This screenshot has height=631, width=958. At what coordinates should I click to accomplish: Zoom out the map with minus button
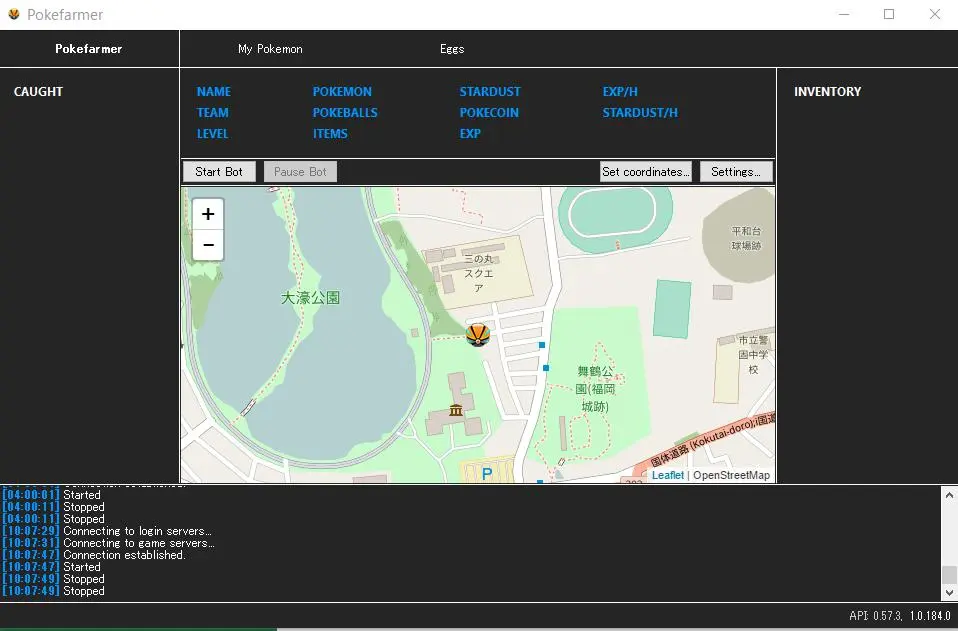pyautogui.click(x=208, y=245)
